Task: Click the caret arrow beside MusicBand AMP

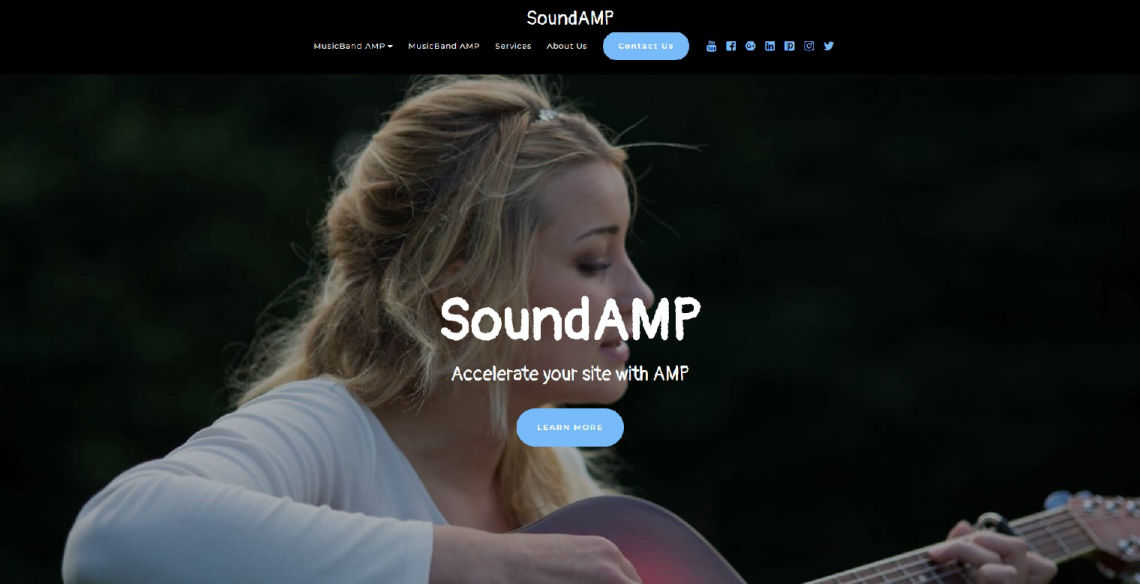Action: (390, 47)
